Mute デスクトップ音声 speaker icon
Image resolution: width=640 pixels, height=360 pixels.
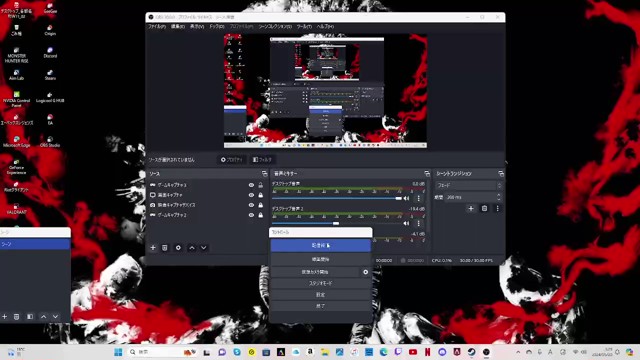(x=406, y=198)
